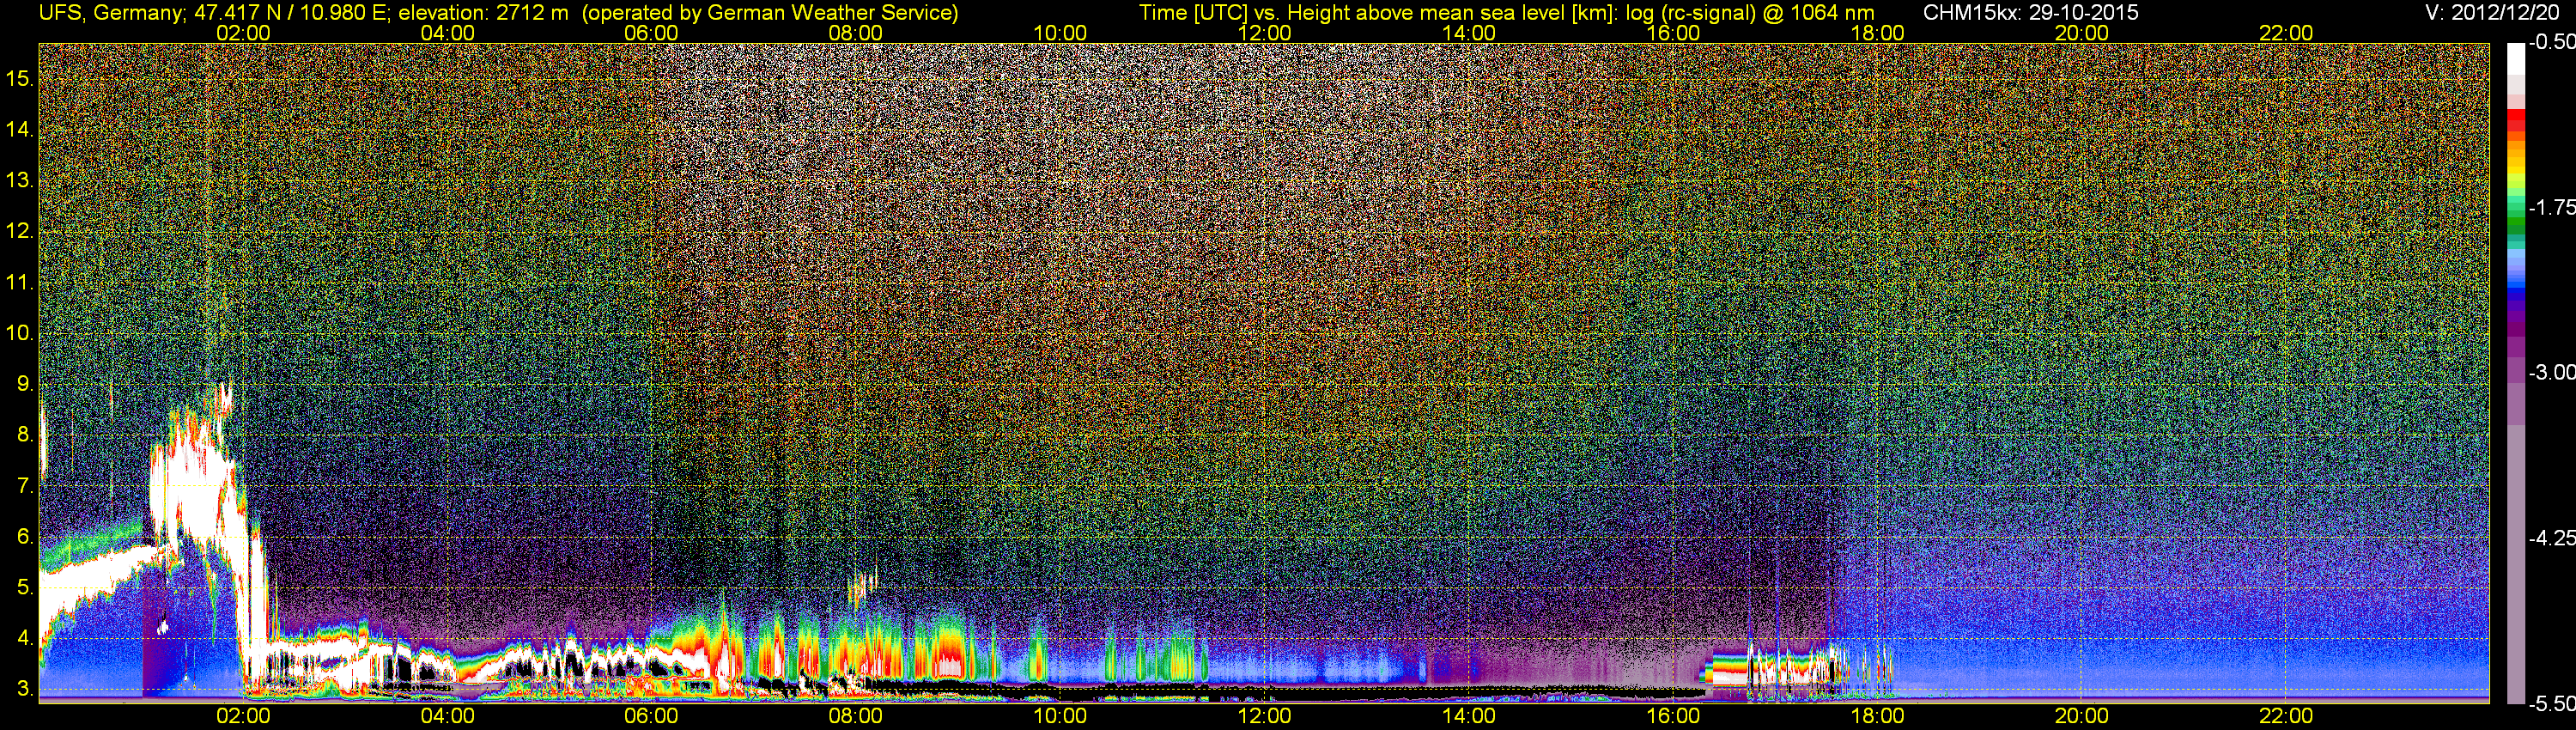Click the 12 km height axis label
This screenshot has height=730, width=2576.
(x=20, y=231)
